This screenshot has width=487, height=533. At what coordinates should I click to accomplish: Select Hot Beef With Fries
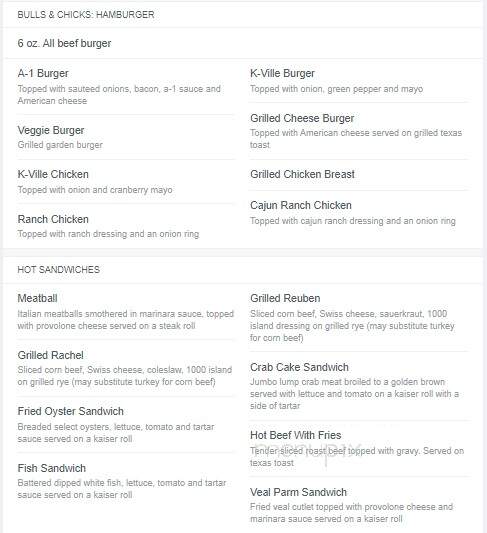[x=295, y=435]
